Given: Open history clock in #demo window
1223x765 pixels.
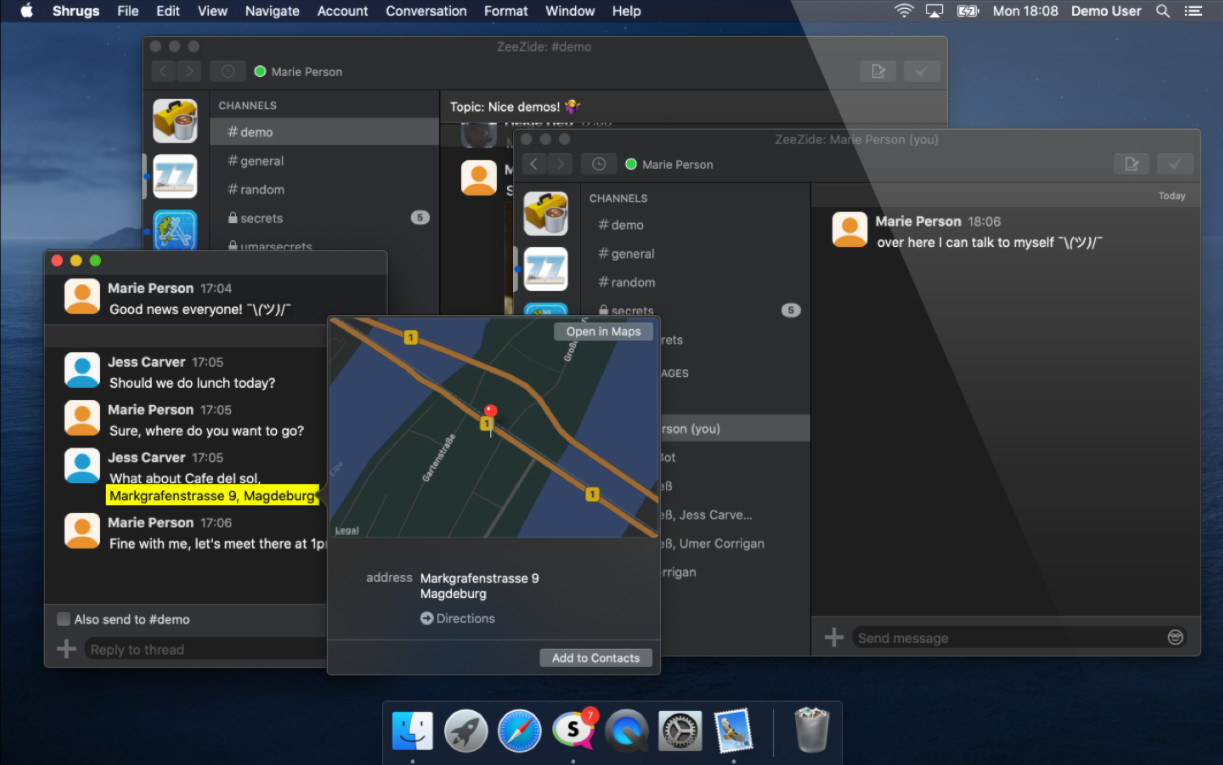Looking at the screenshot, I should [x=228, y=71].
